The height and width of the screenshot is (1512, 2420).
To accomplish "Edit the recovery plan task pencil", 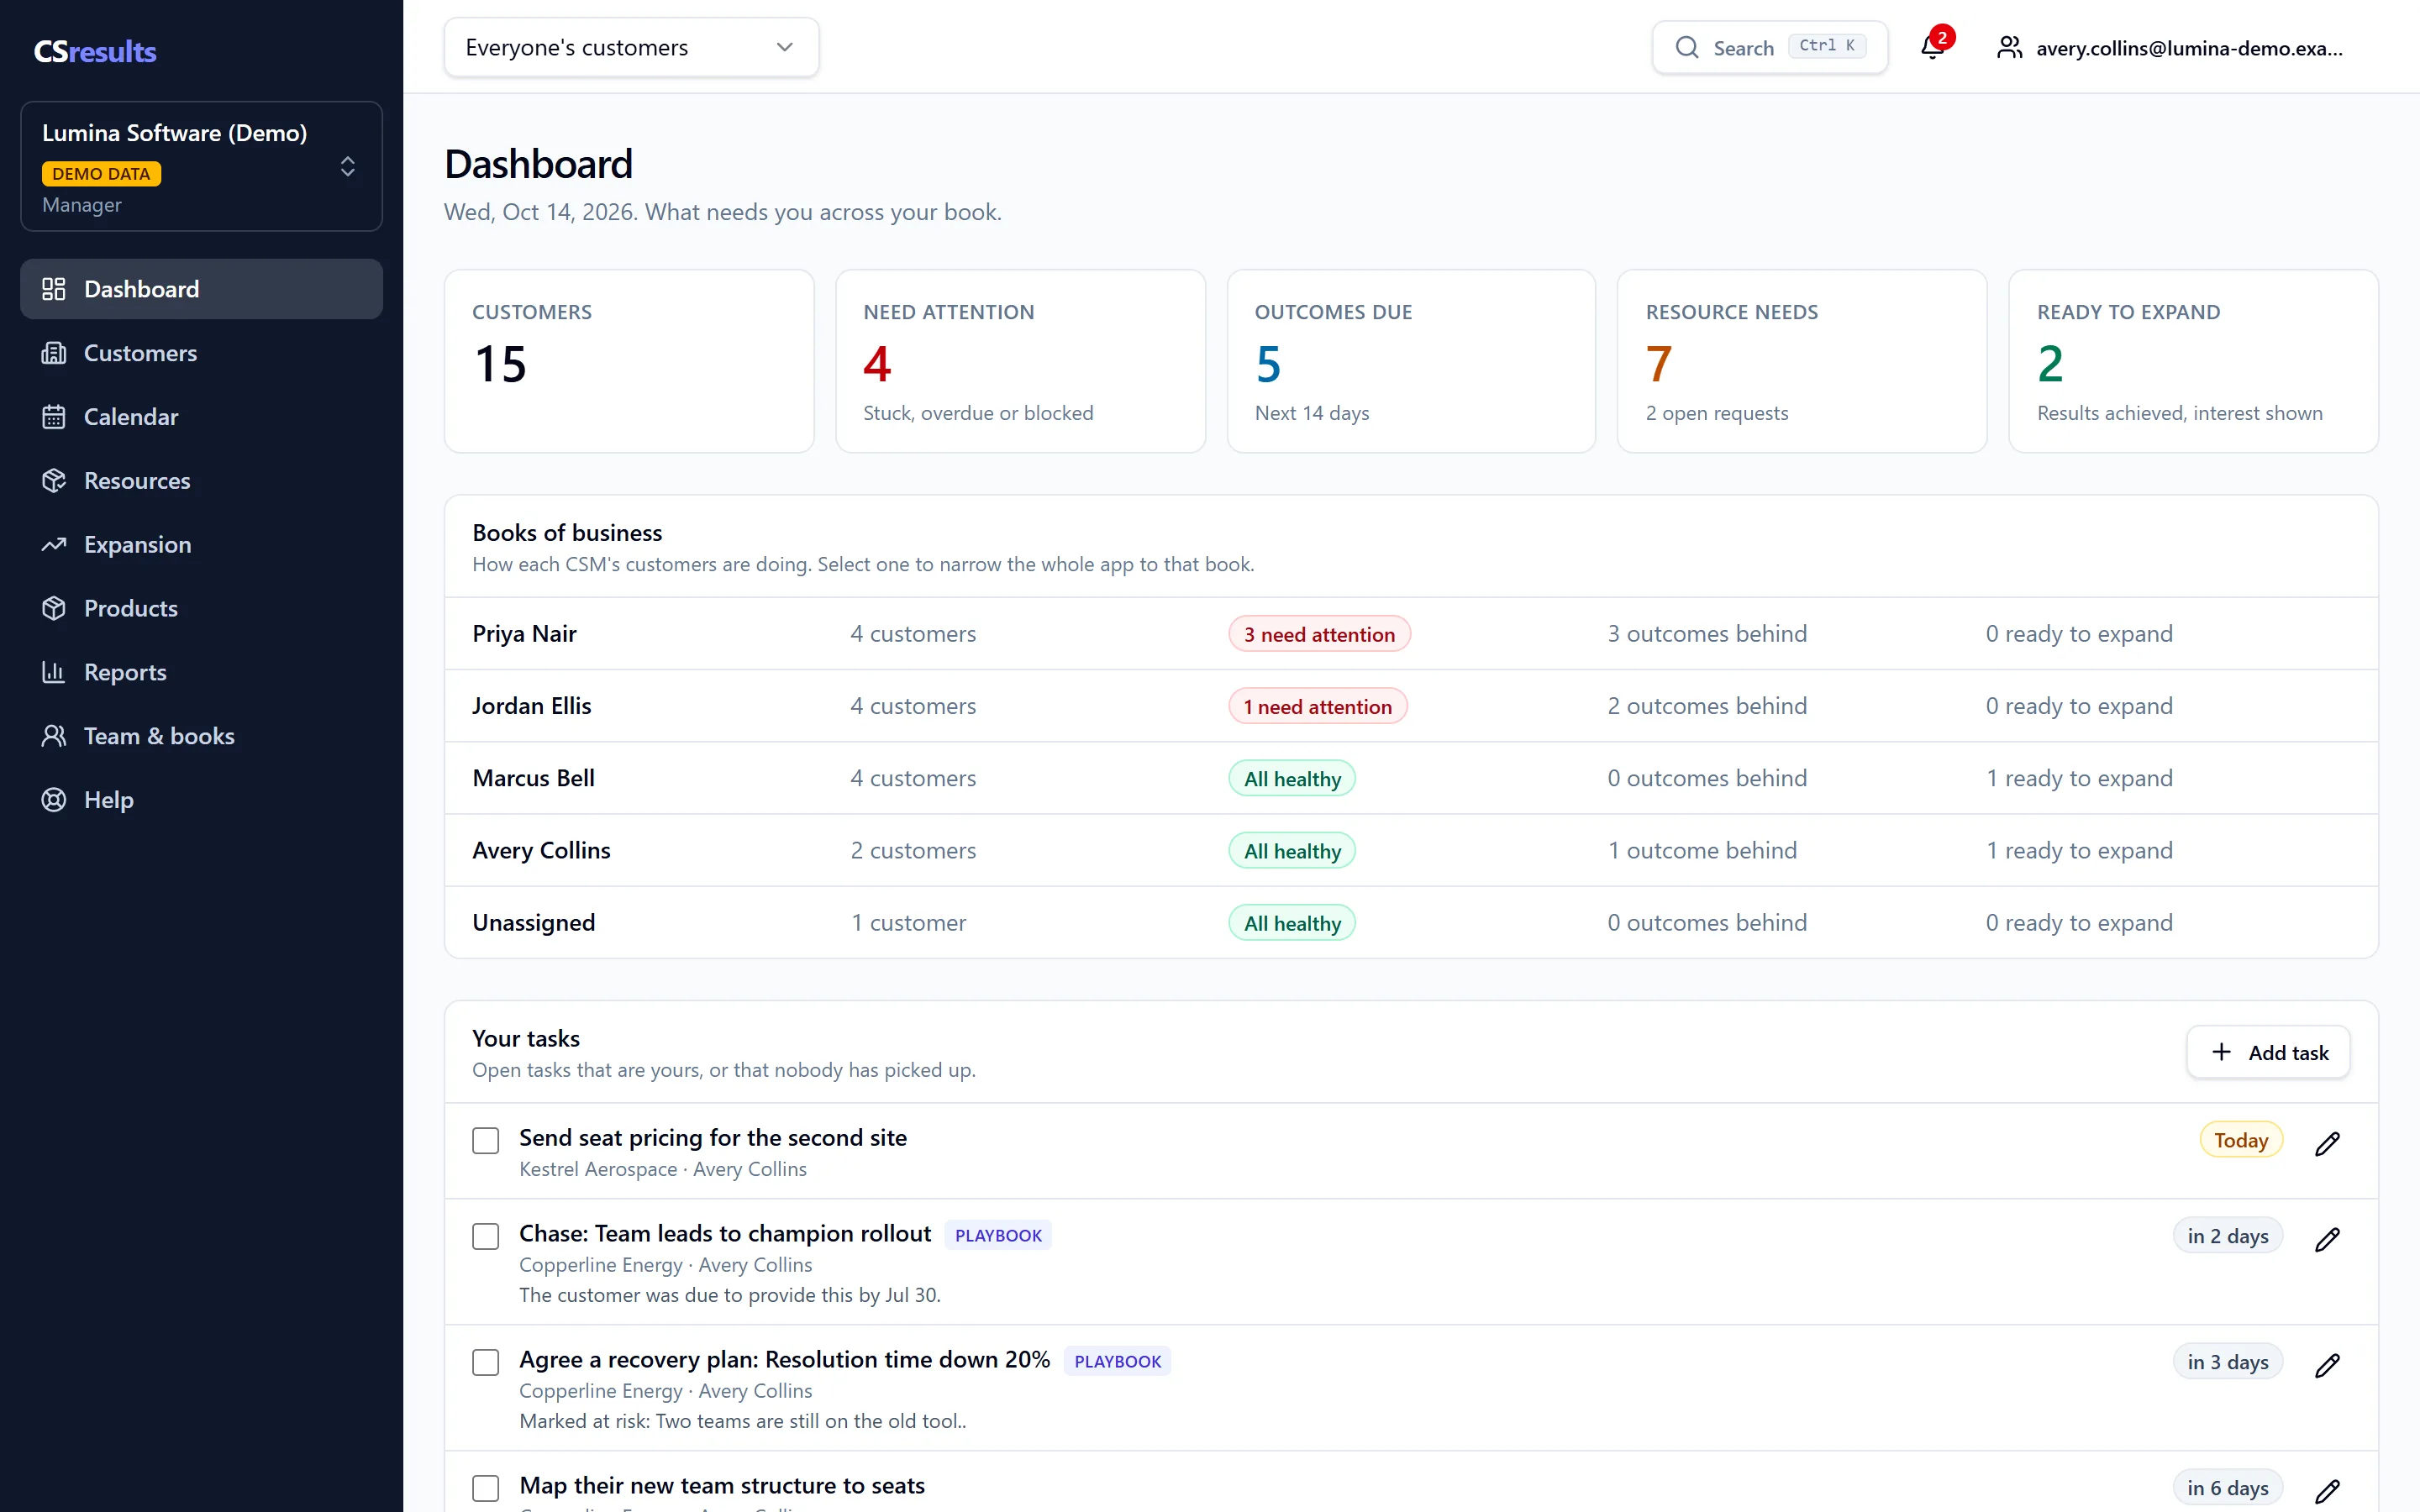I will tap(2327, 1364).
